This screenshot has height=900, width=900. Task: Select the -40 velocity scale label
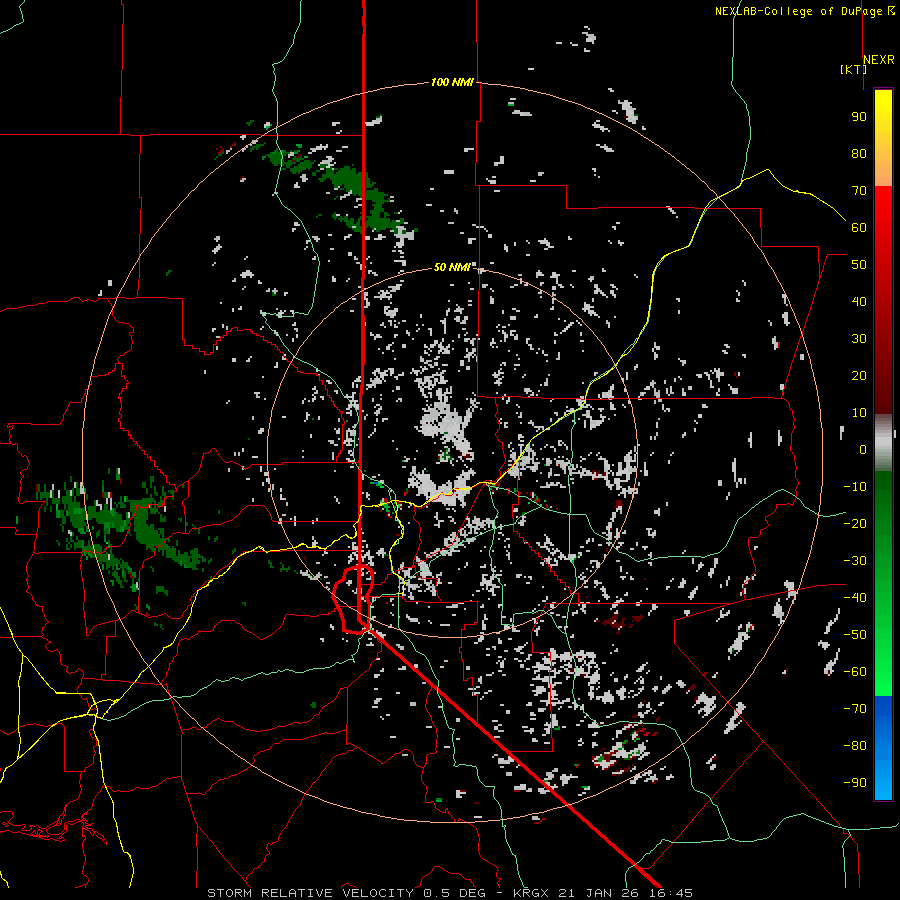(855, 598)
